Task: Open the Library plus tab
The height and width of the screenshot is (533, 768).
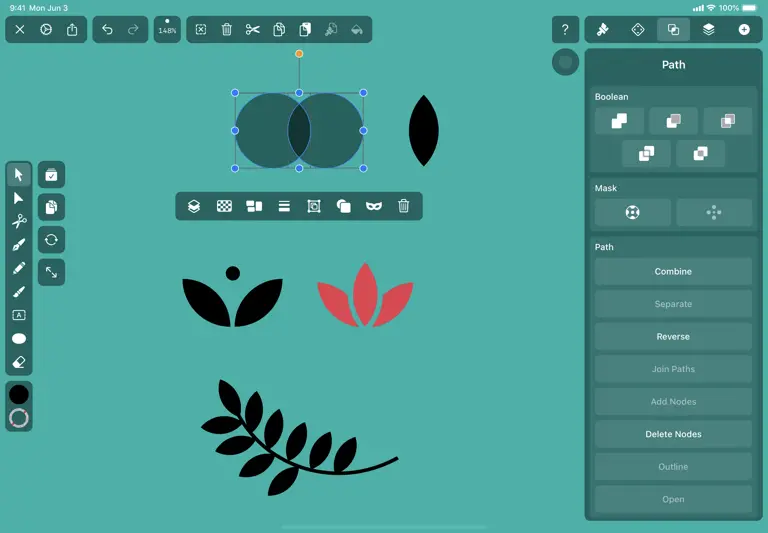Action: [x=744, y=30]
